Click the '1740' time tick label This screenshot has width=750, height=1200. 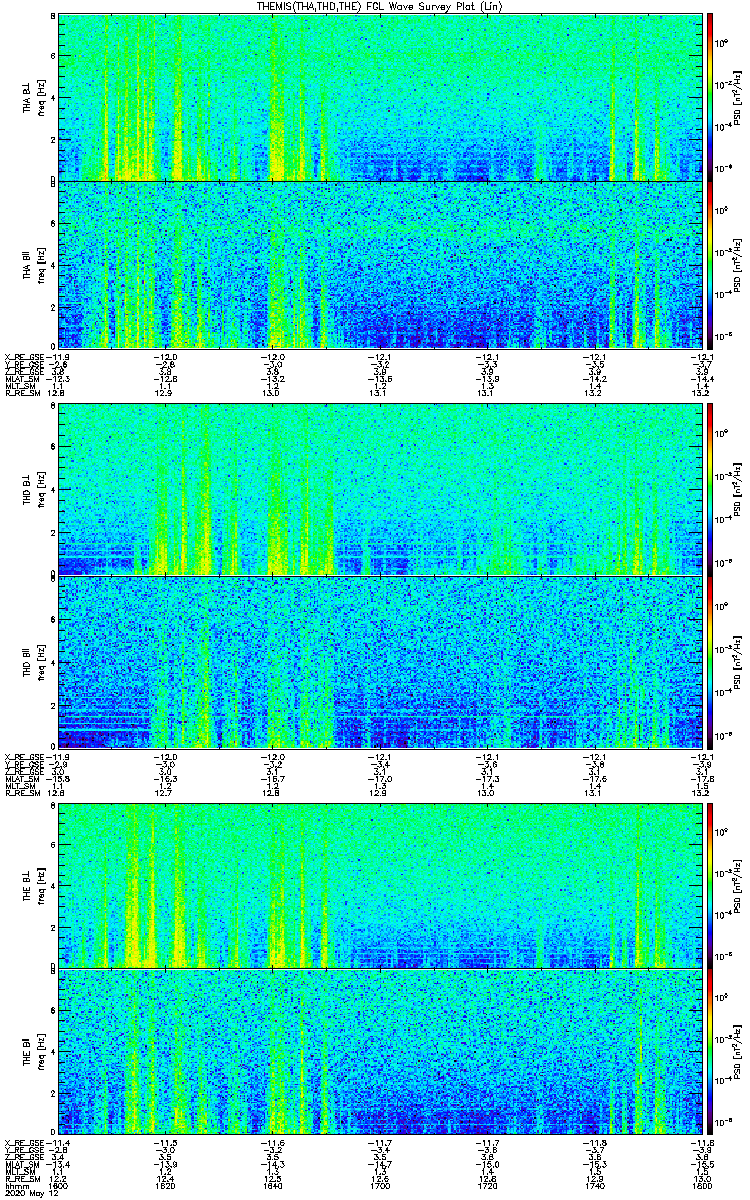pos(595,1186)
